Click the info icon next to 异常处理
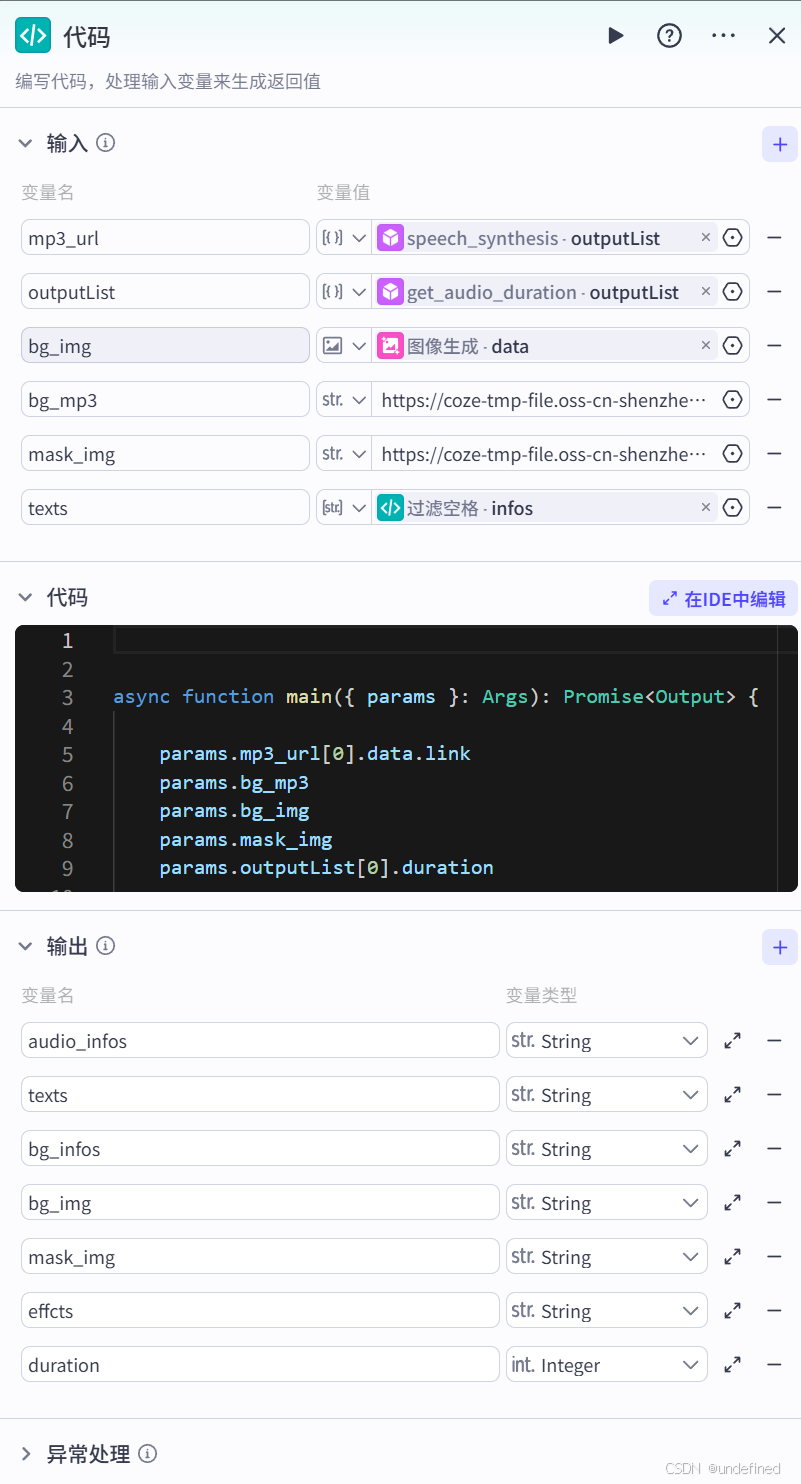Image resolution: width=801 pixels, height=1484 pixels. point(147,1453)
